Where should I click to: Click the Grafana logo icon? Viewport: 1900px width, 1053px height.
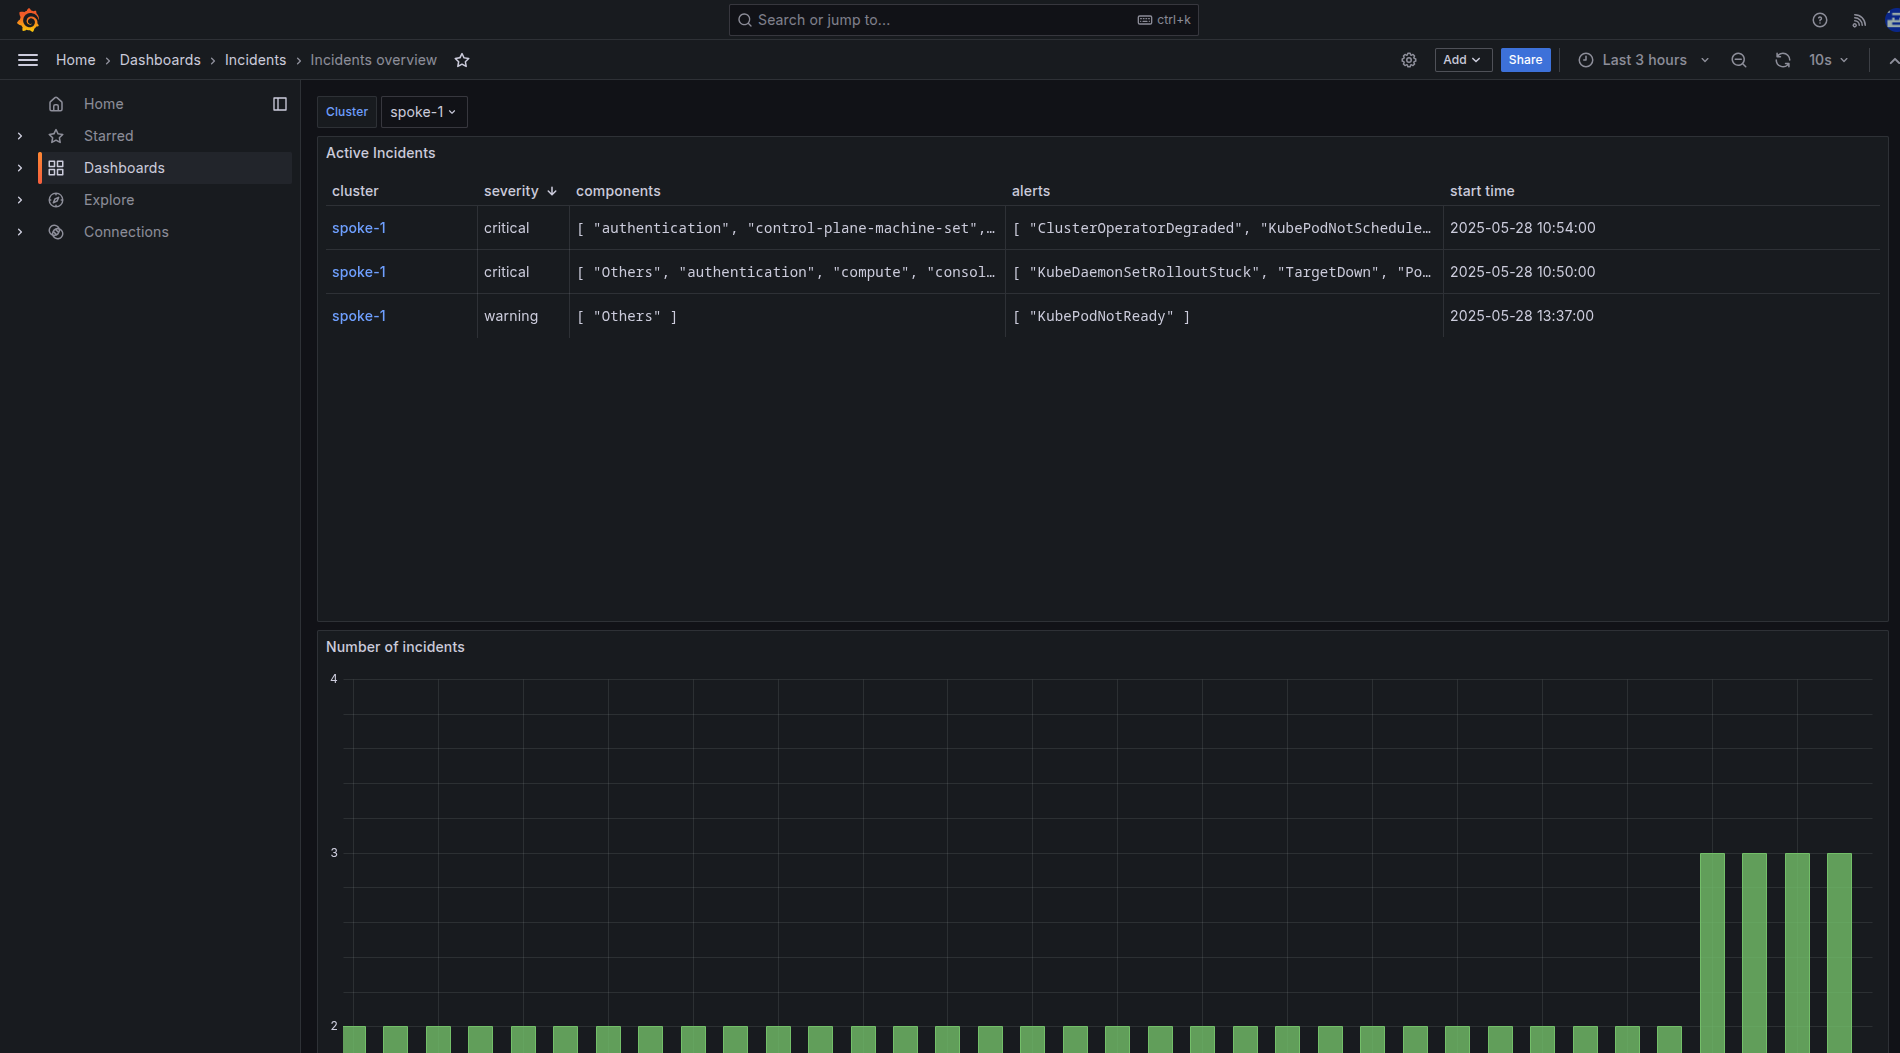pyautogui.click(x=28, y=20)
